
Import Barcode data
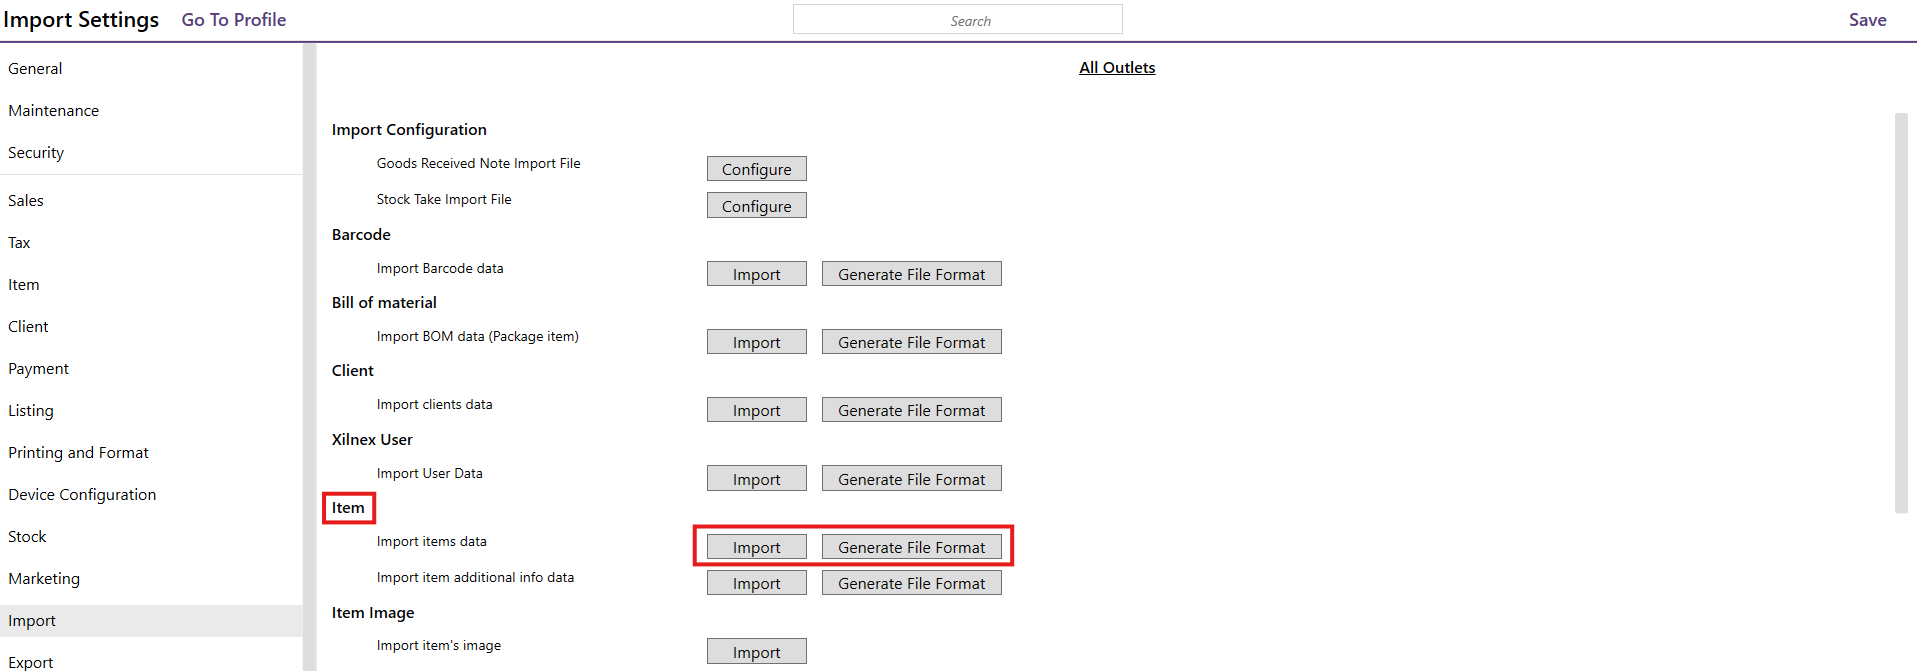coord(756,274)
